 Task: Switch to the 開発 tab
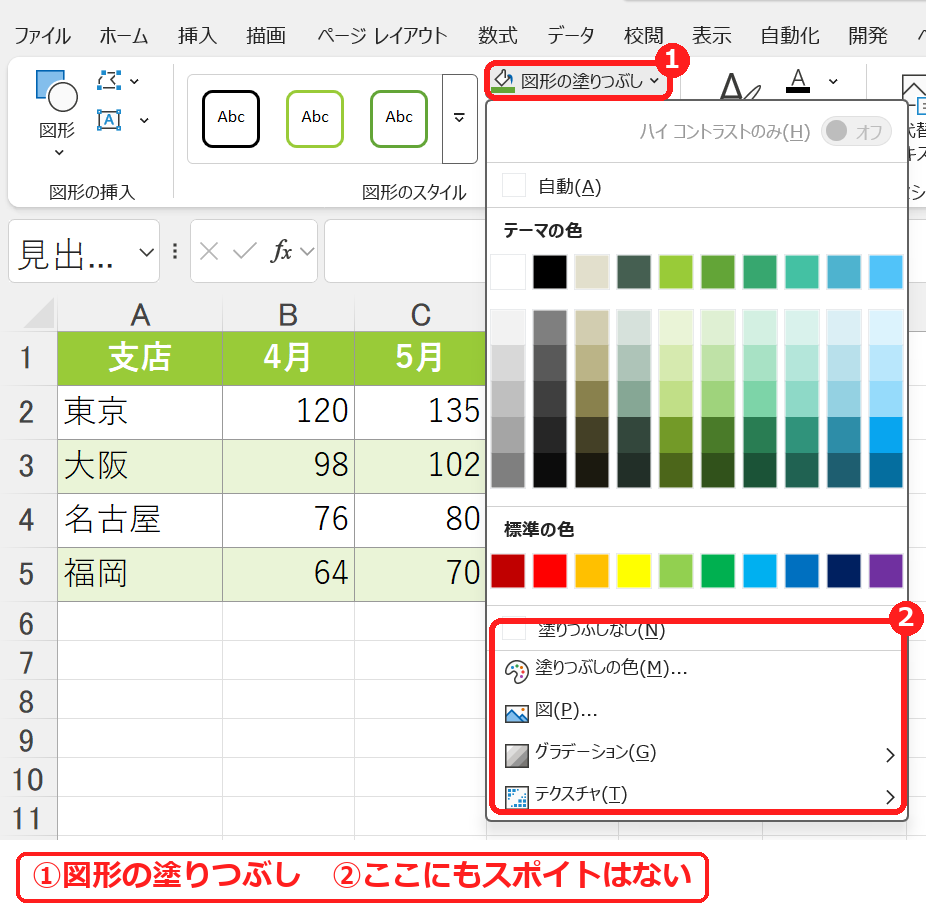pos(868,35)
